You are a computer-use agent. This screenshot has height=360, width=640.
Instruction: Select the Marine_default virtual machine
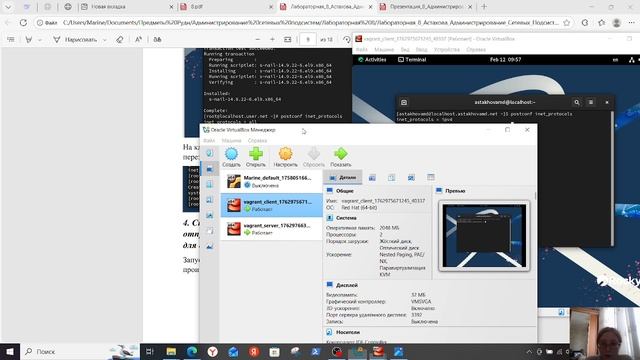(271, 181)
